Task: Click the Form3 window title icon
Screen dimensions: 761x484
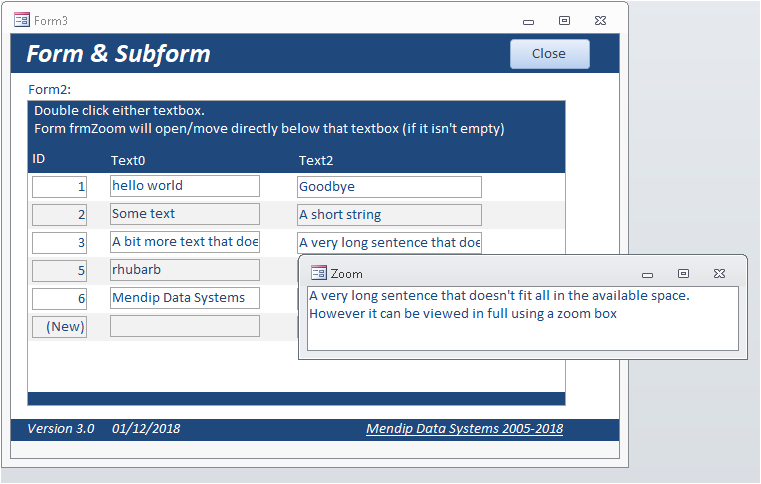Action: pyautogui.click(x=21, y=20)
